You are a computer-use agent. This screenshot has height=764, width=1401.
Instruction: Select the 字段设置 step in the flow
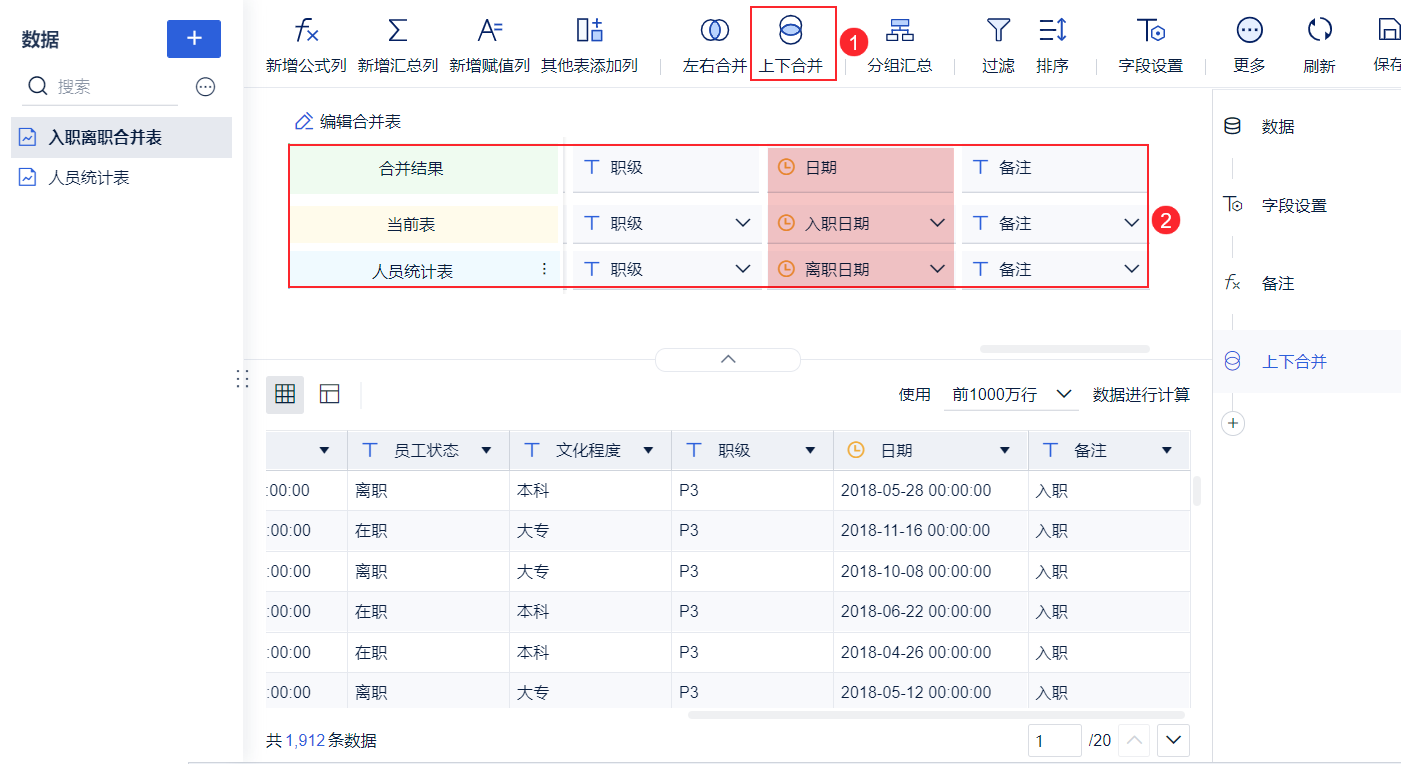[x=1275, y=205]
